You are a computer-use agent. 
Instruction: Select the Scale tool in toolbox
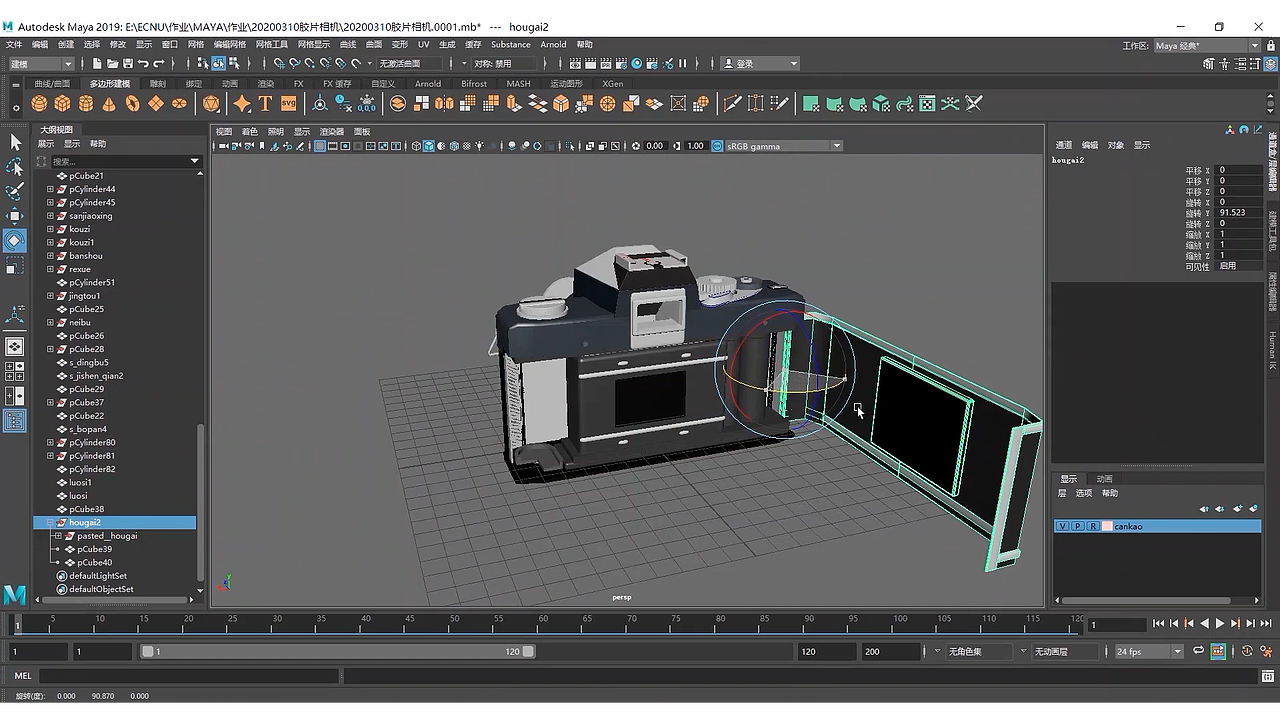tap(15, 266)
